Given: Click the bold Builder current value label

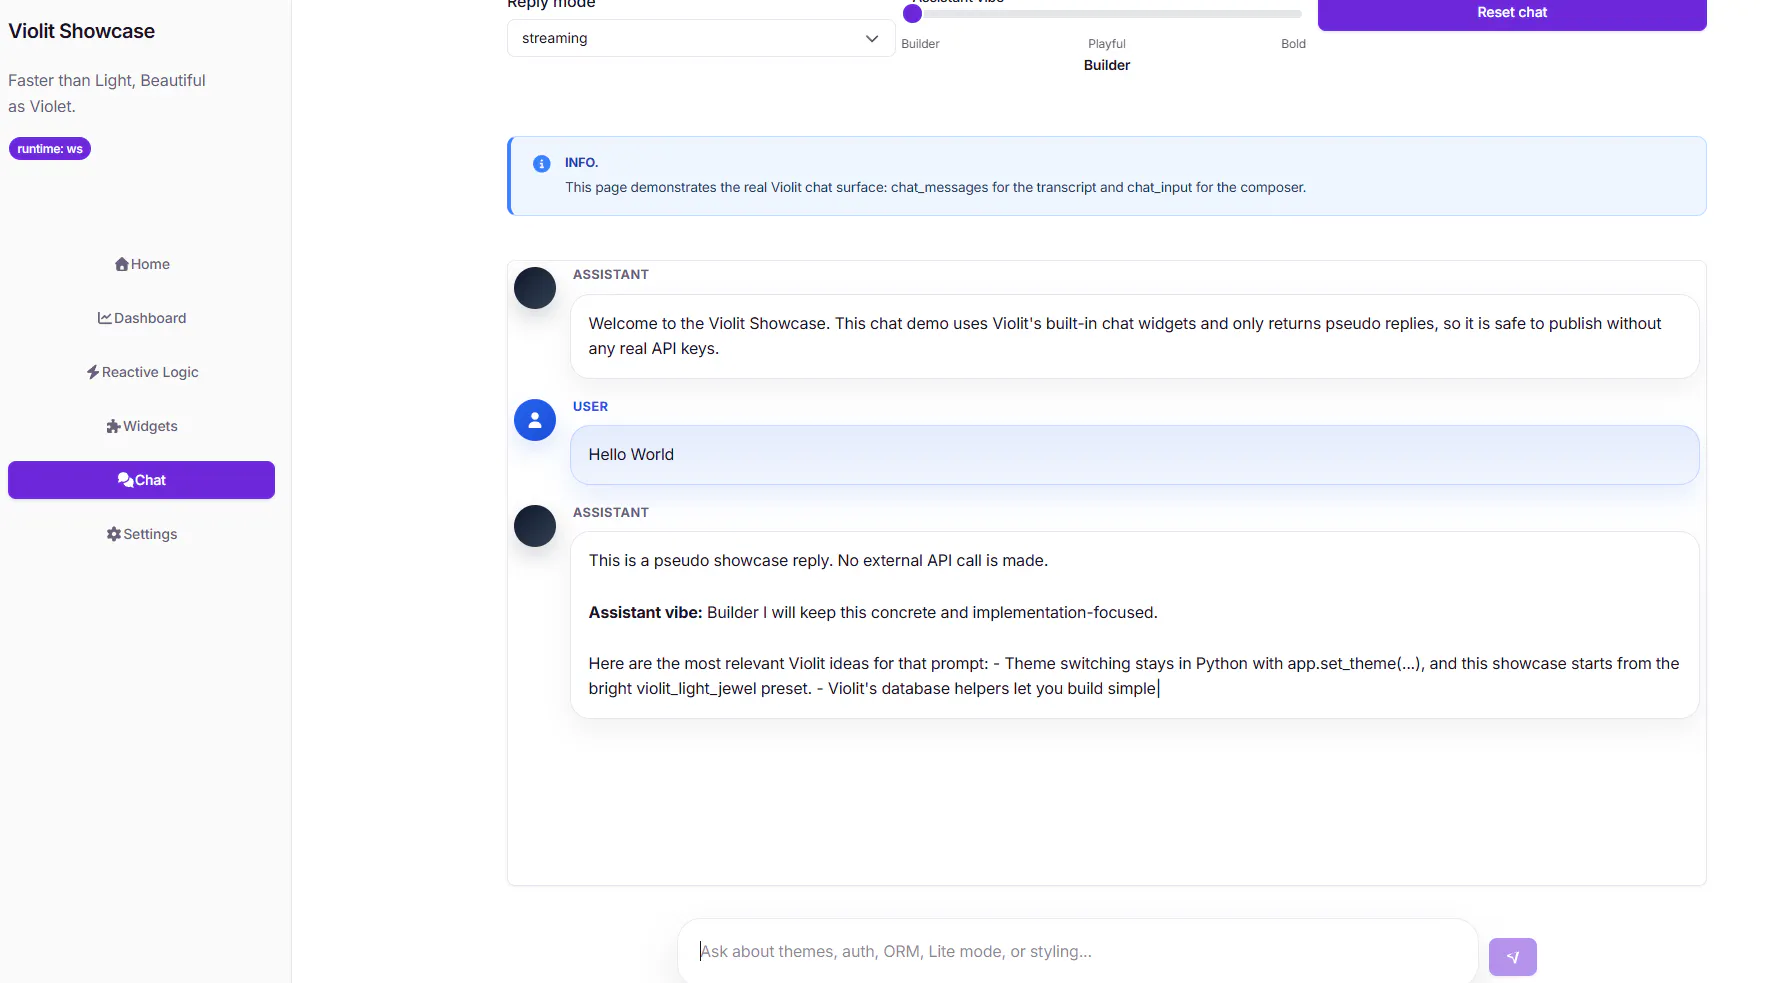Looking at the screenshot, I should [x=1107, y=65].
